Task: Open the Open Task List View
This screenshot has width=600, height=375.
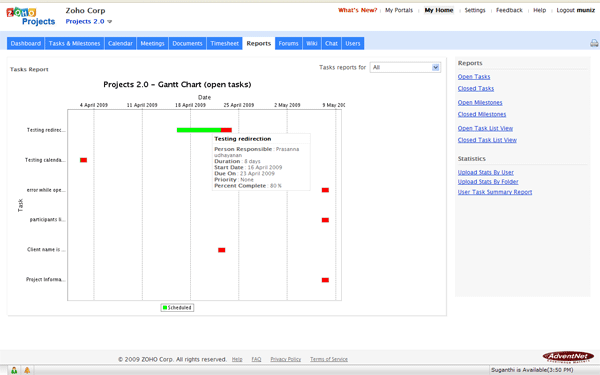Action: coord(485,128)
